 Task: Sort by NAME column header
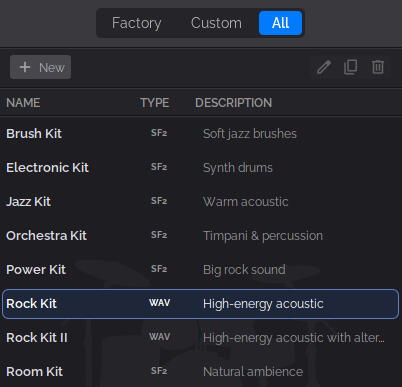click(23, 103)
